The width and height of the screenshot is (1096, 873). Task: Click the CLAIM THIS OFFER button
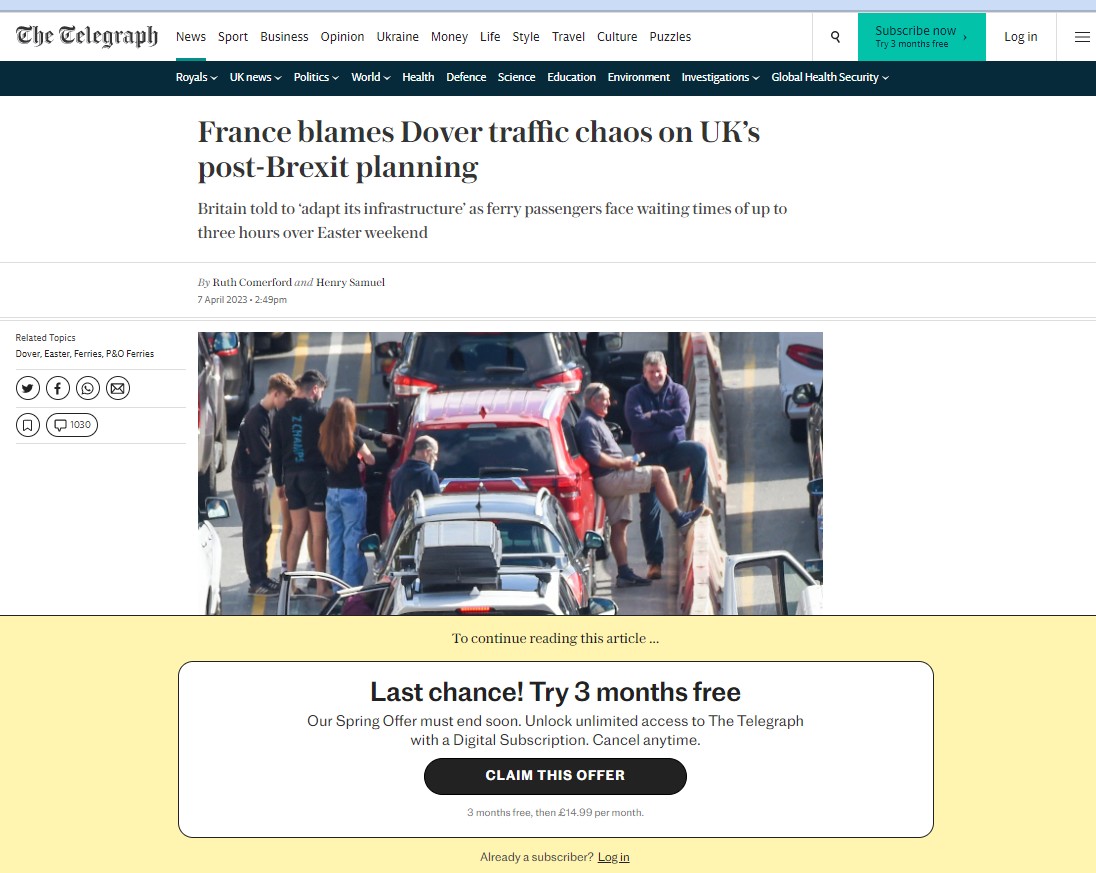click(555, 776)
